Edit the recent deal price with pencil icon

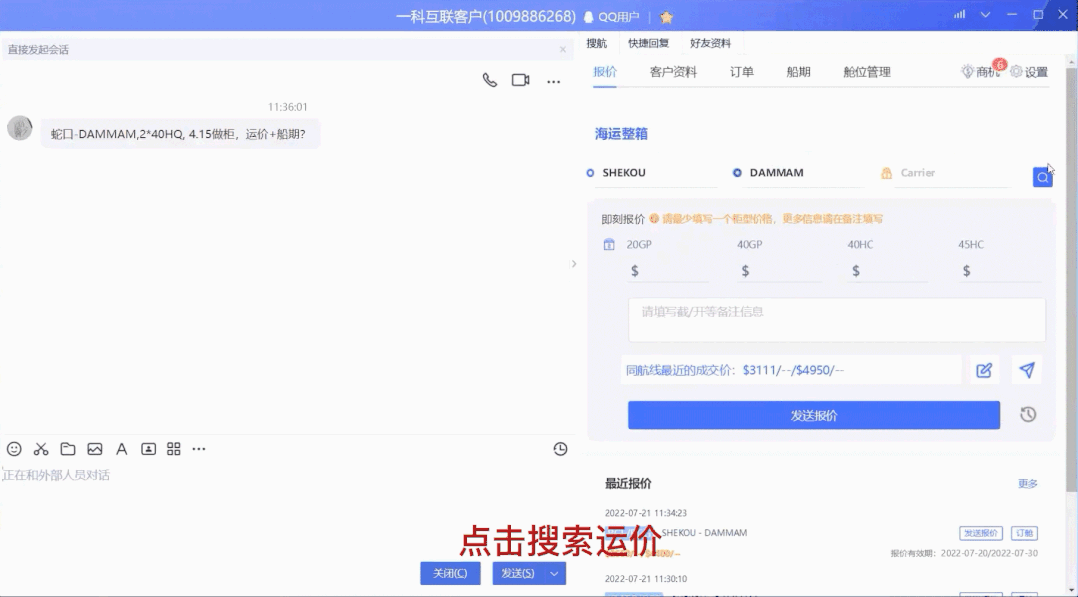click(984, 369)
